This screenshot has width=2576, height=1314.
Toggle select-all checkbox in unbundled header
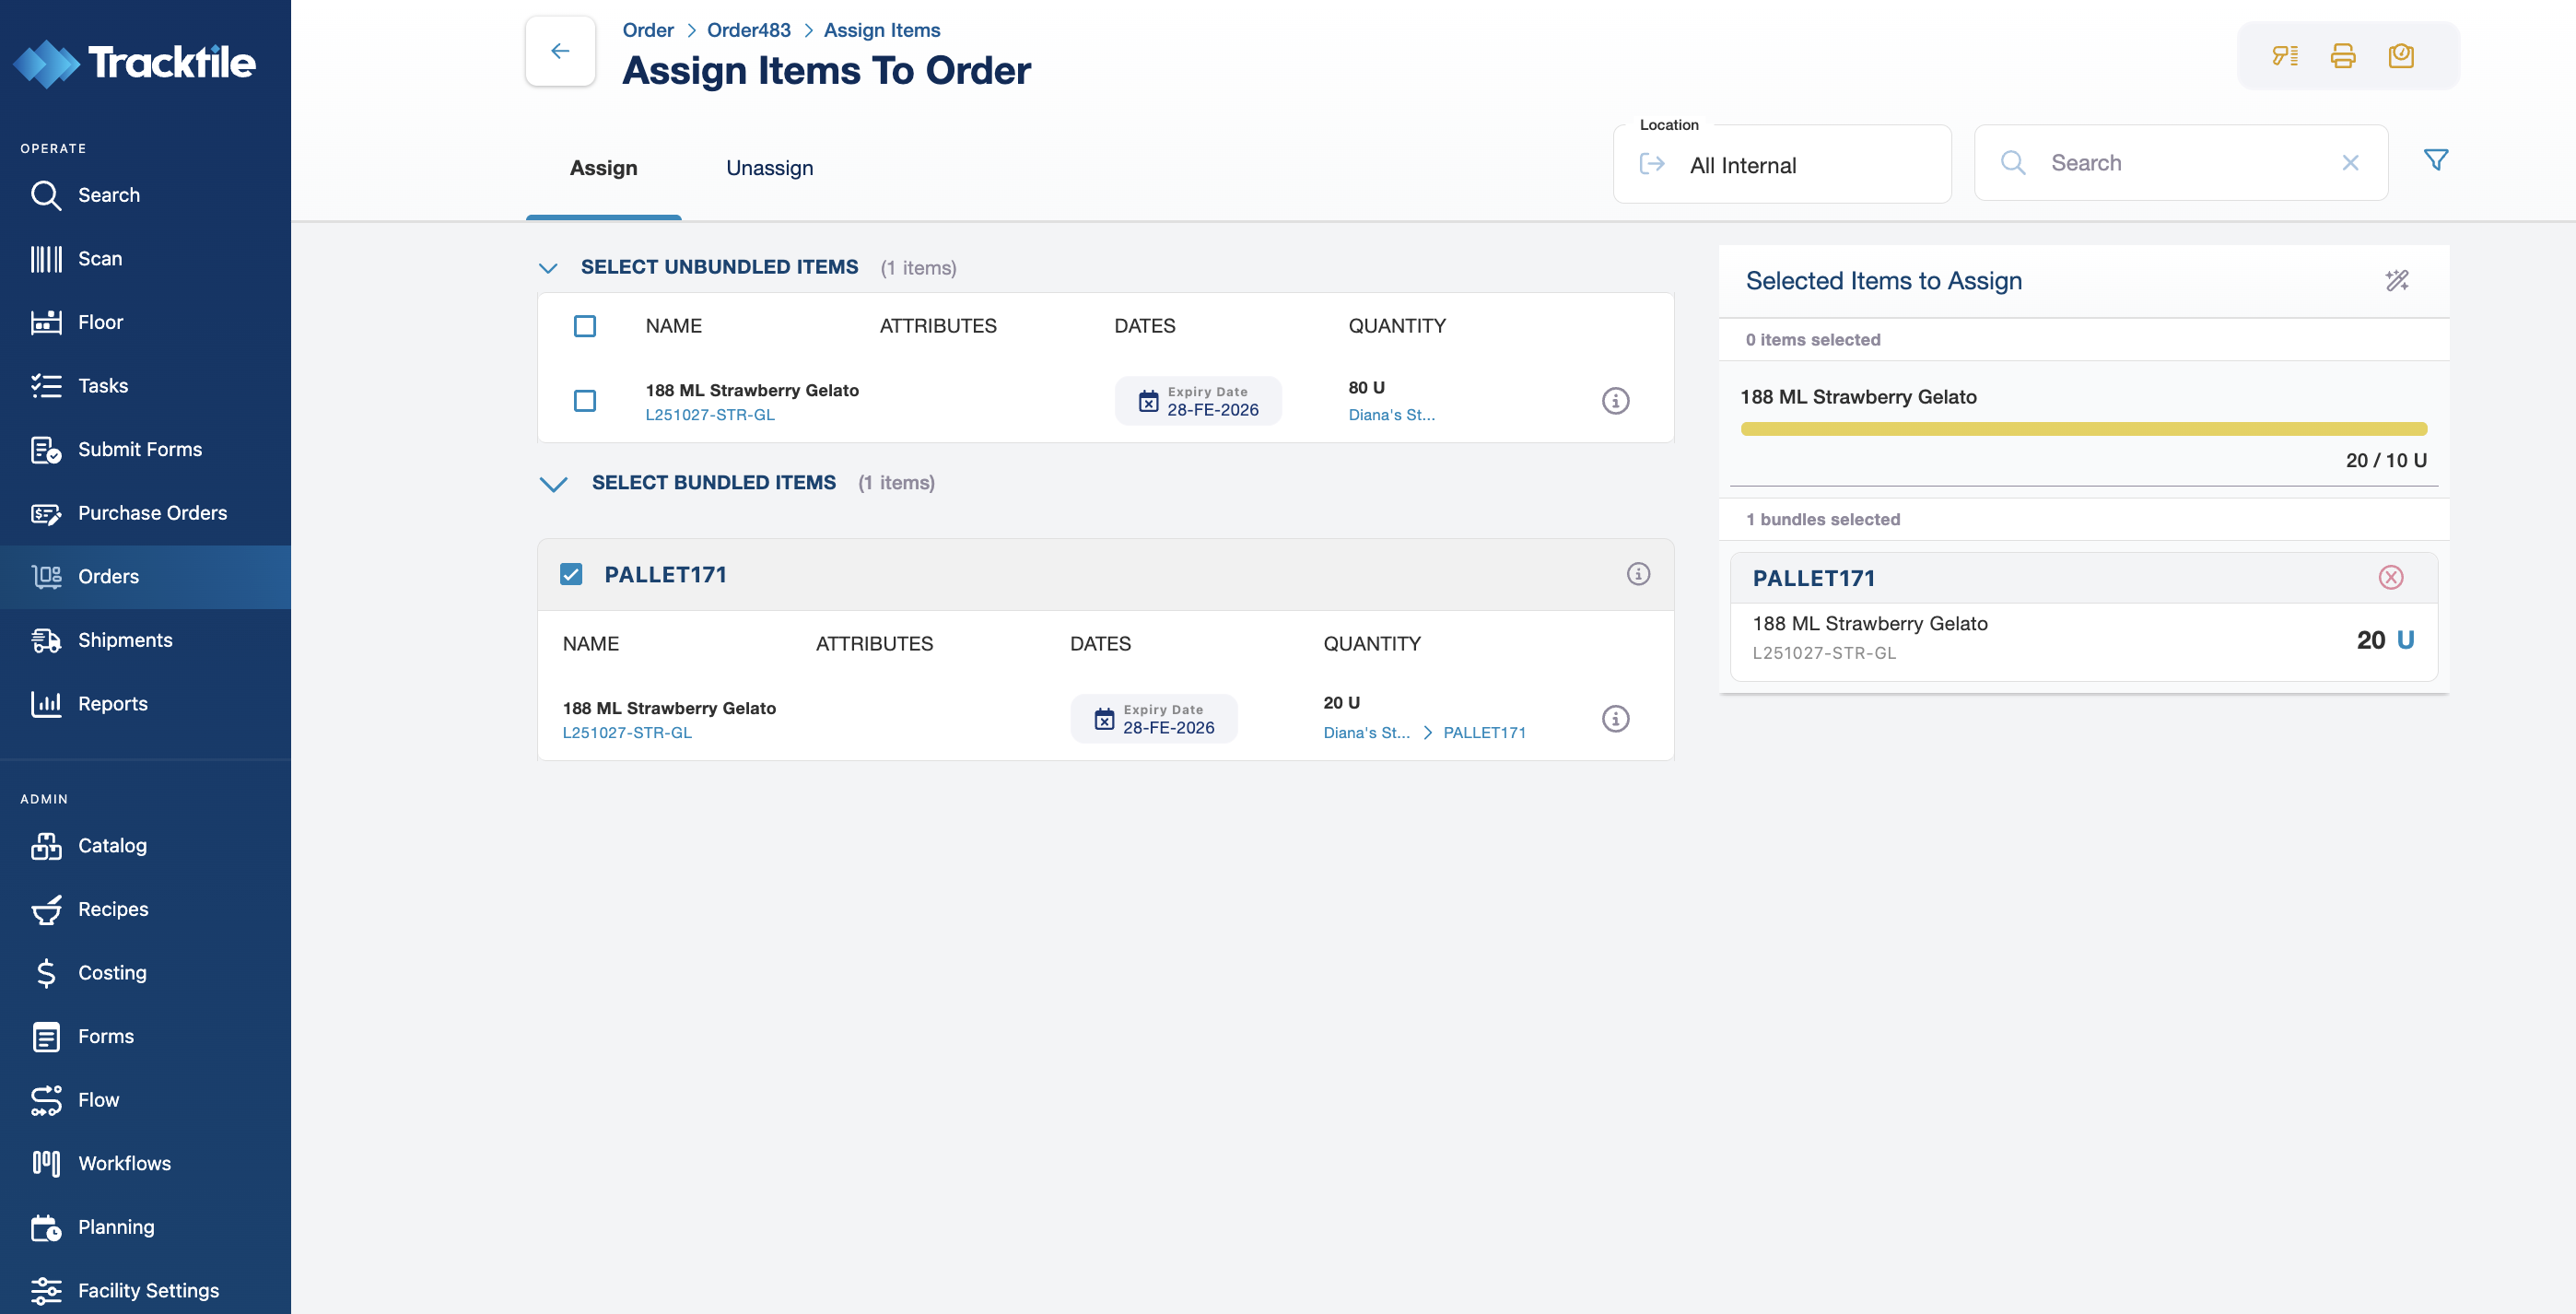click(585, 326)
